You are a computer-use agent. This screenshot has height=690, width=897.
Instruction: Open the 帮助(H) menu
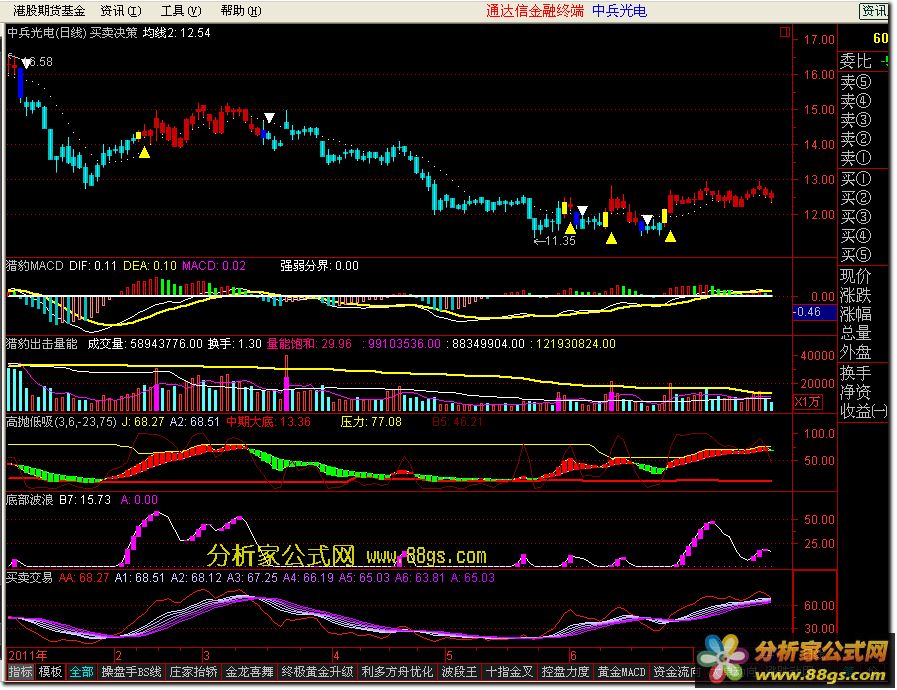(241, 10)
